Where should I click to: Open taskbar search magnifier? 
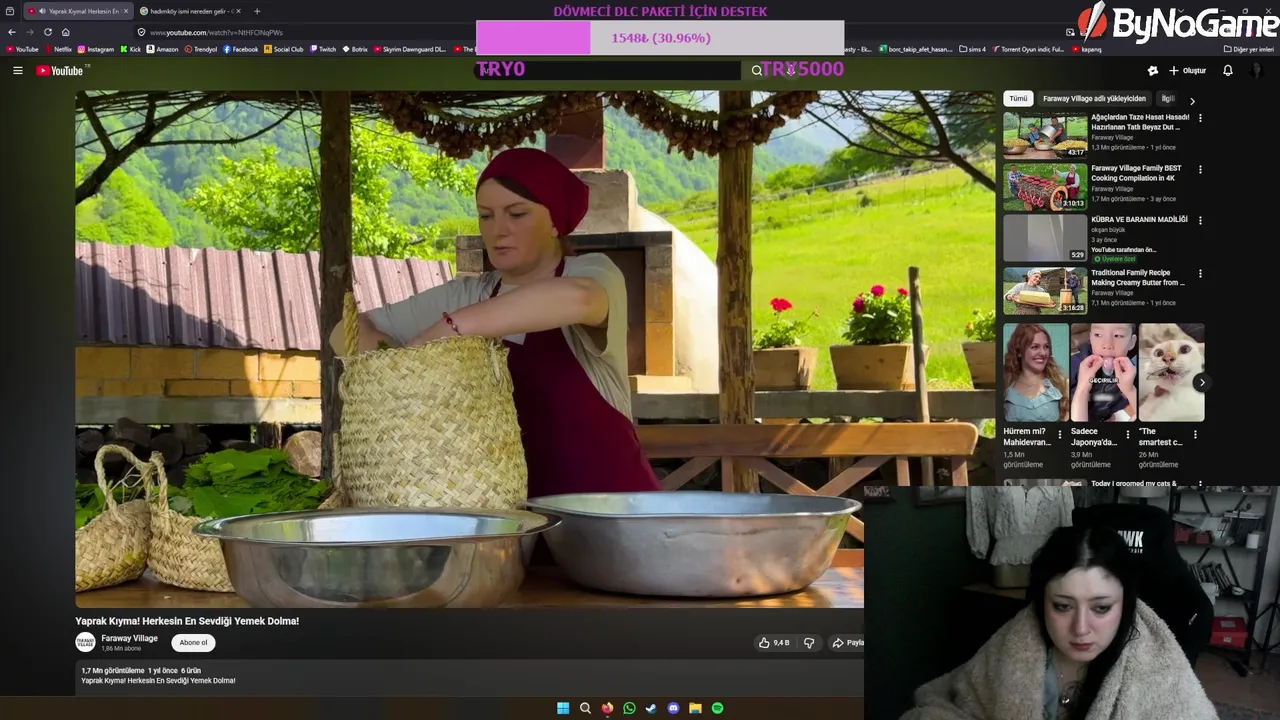click(585, 708)
